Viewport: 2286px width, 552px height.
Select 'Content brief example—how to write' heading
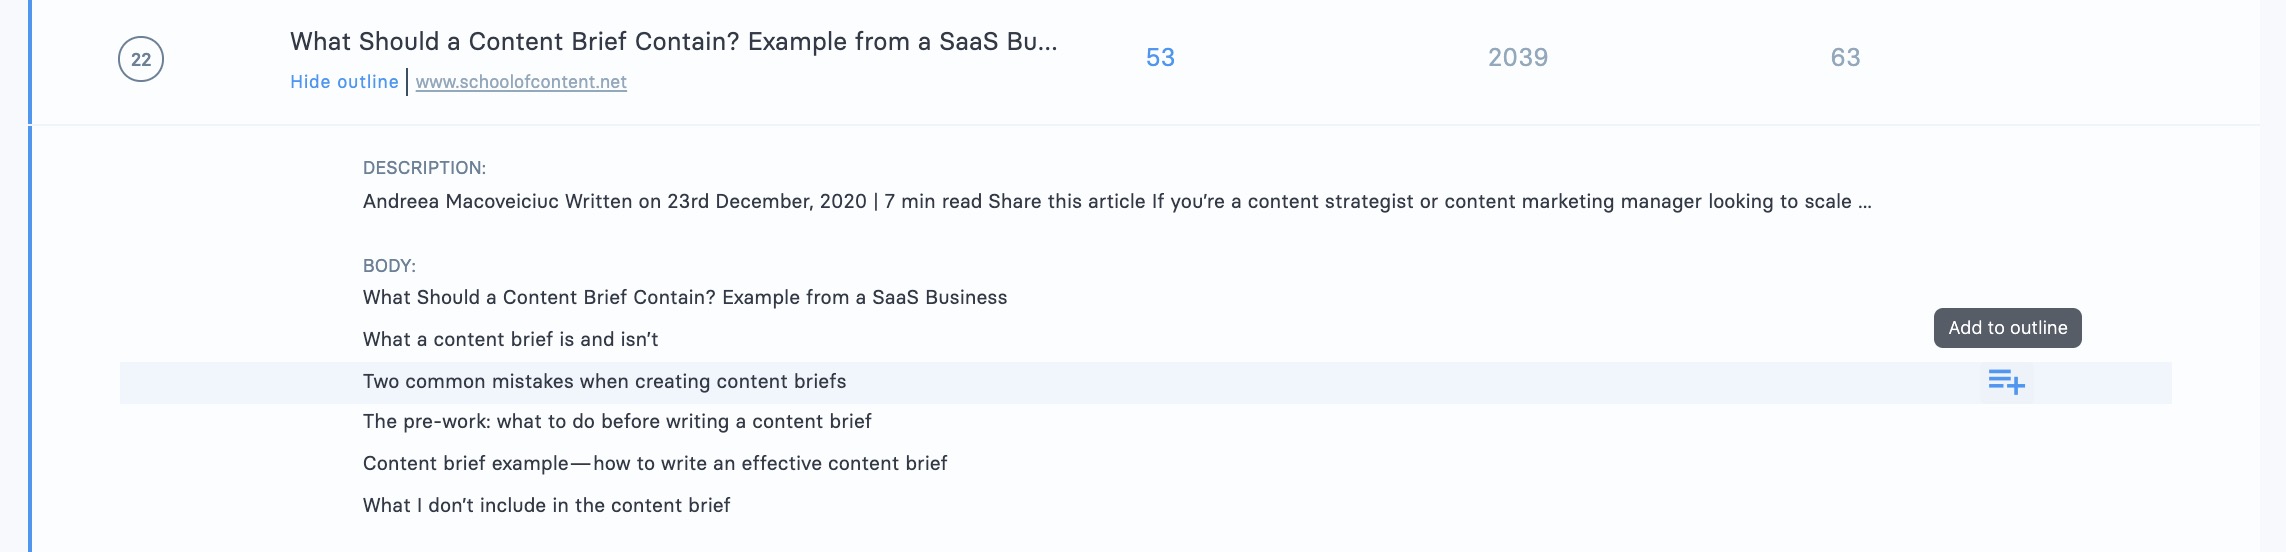pos(655,464)
